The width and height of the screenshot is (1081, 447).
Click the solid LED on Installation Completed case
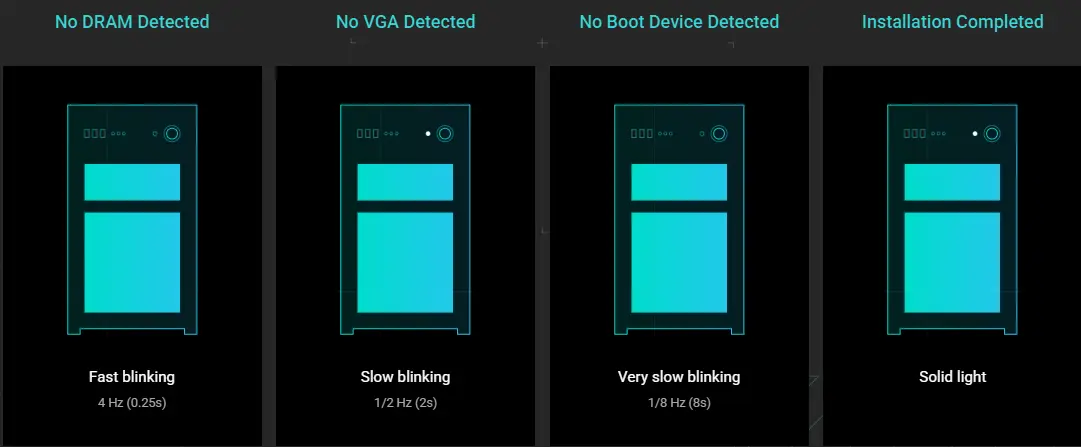975,133
